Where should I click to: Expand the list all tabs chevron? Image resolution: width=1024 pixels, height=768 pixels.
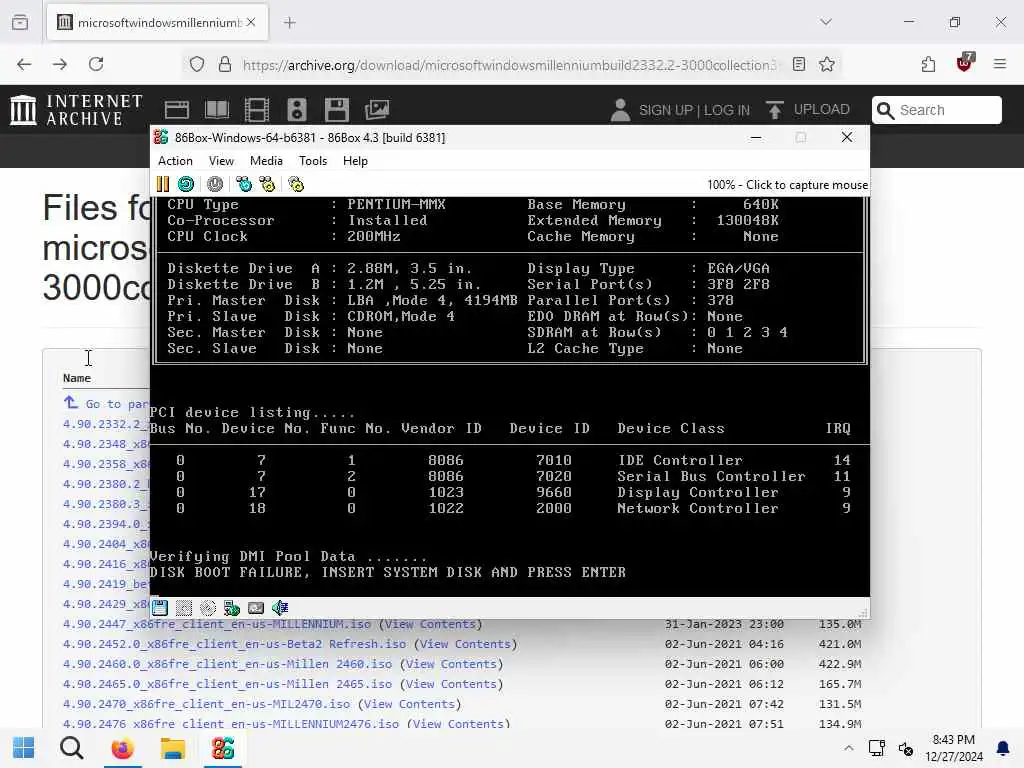point(826,22)
